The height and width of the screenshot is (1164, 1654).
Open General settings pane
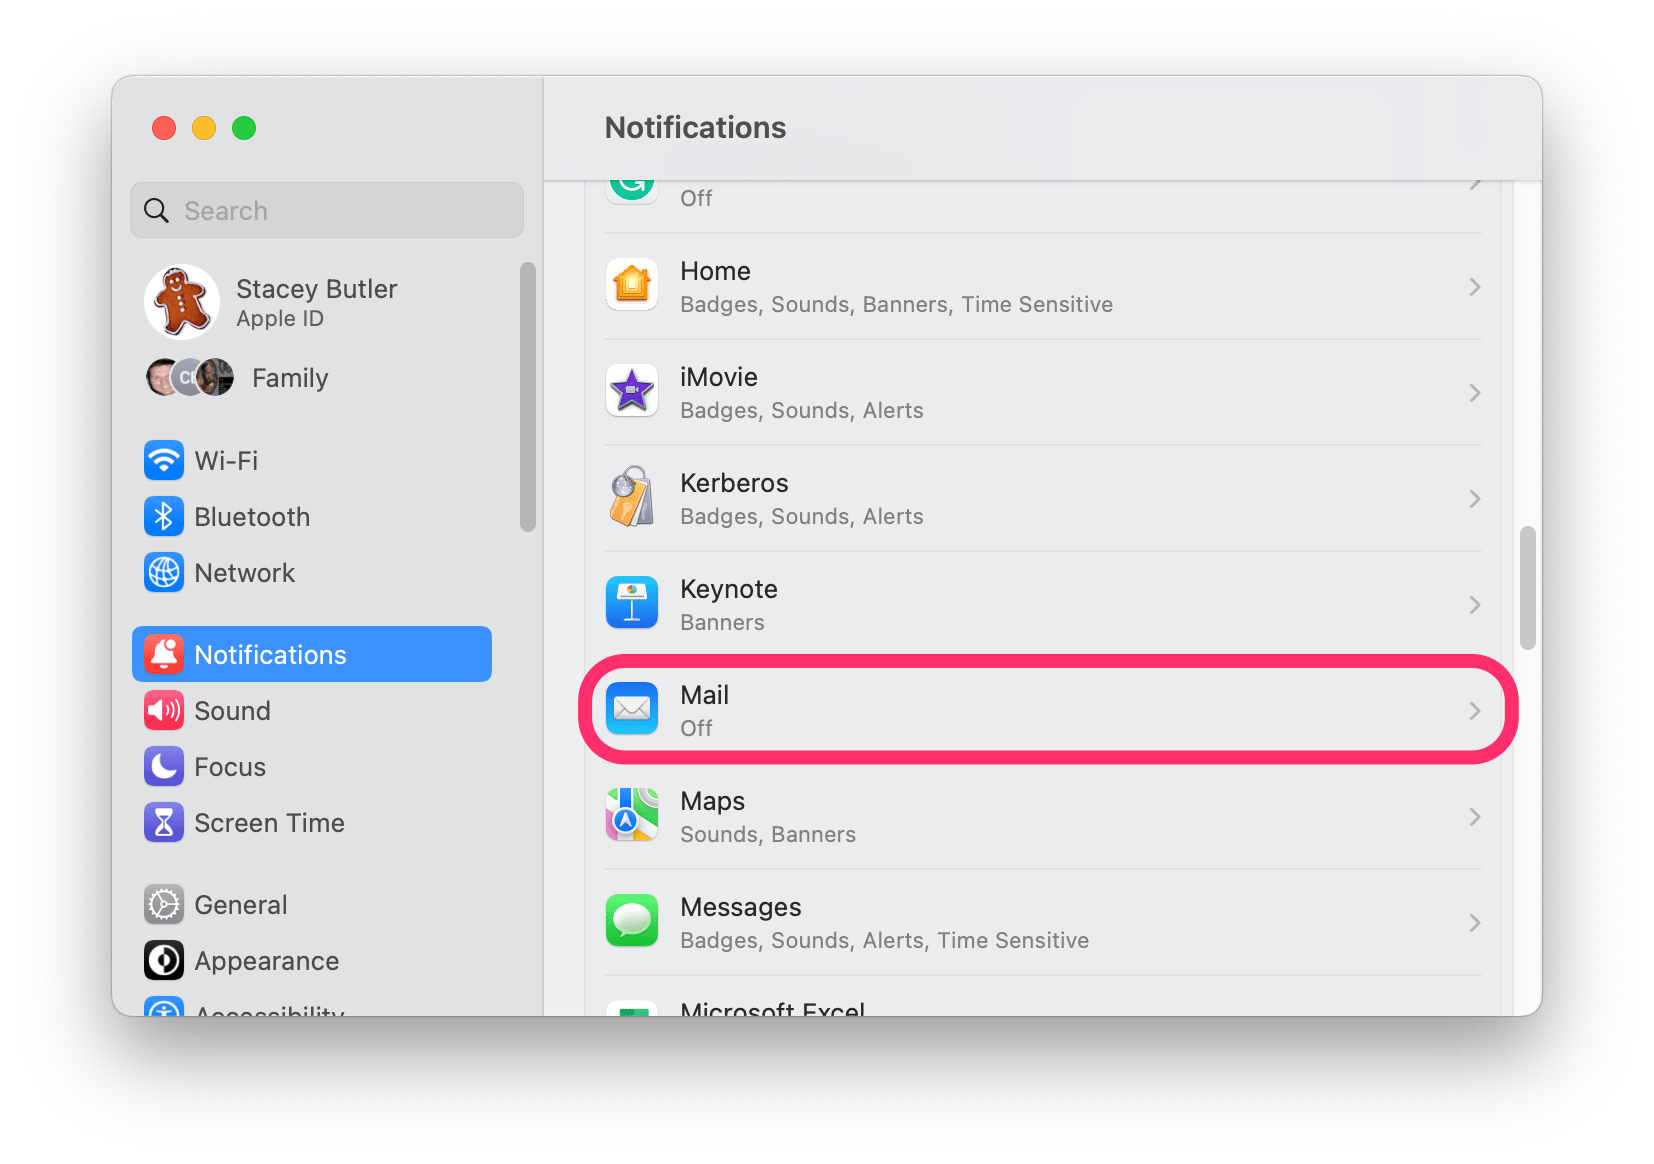click(x=312, y=904)
